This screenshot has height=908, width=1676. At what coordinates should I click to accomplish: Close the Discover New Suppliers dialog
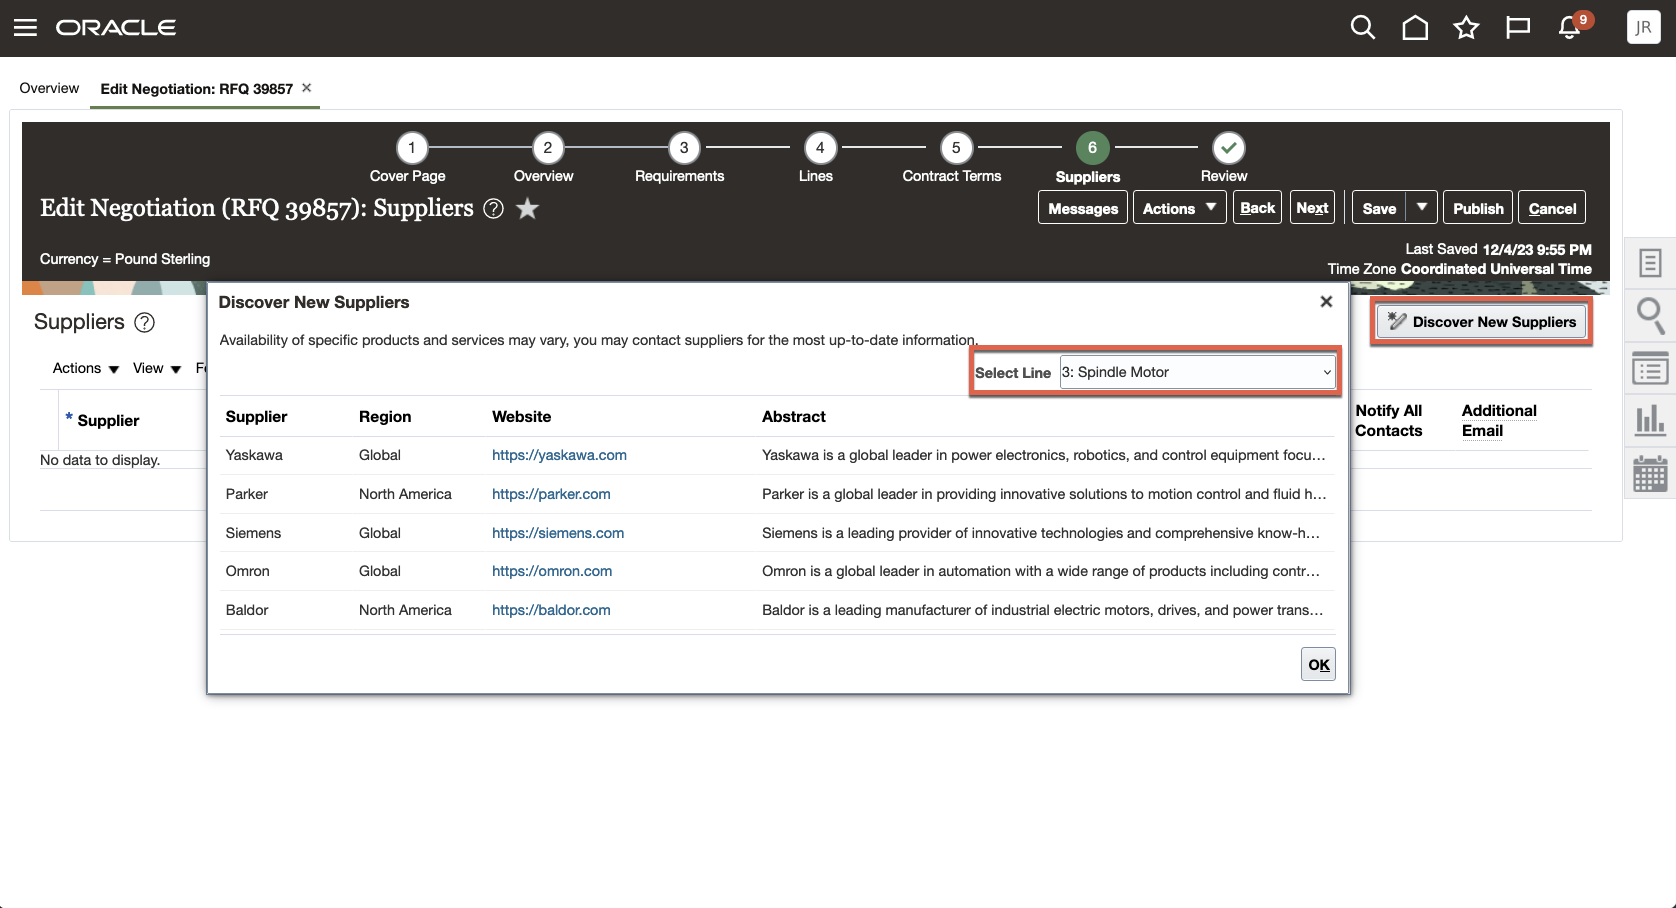(1326, 302)
